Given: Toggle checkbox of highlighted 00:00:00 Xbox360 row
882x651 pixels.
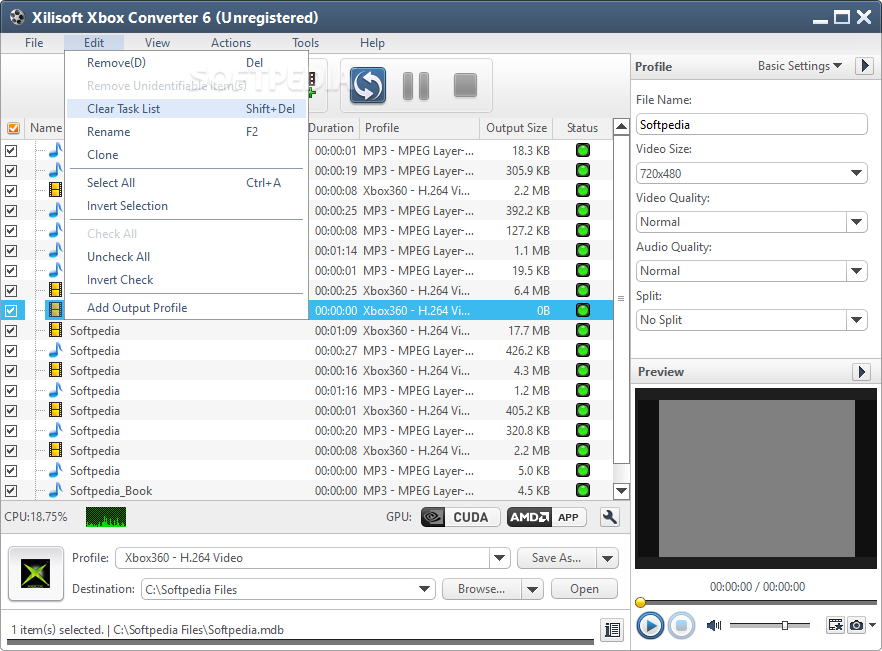Looking at the screenshot, I should pyautogui.click(x=11, y=311).
